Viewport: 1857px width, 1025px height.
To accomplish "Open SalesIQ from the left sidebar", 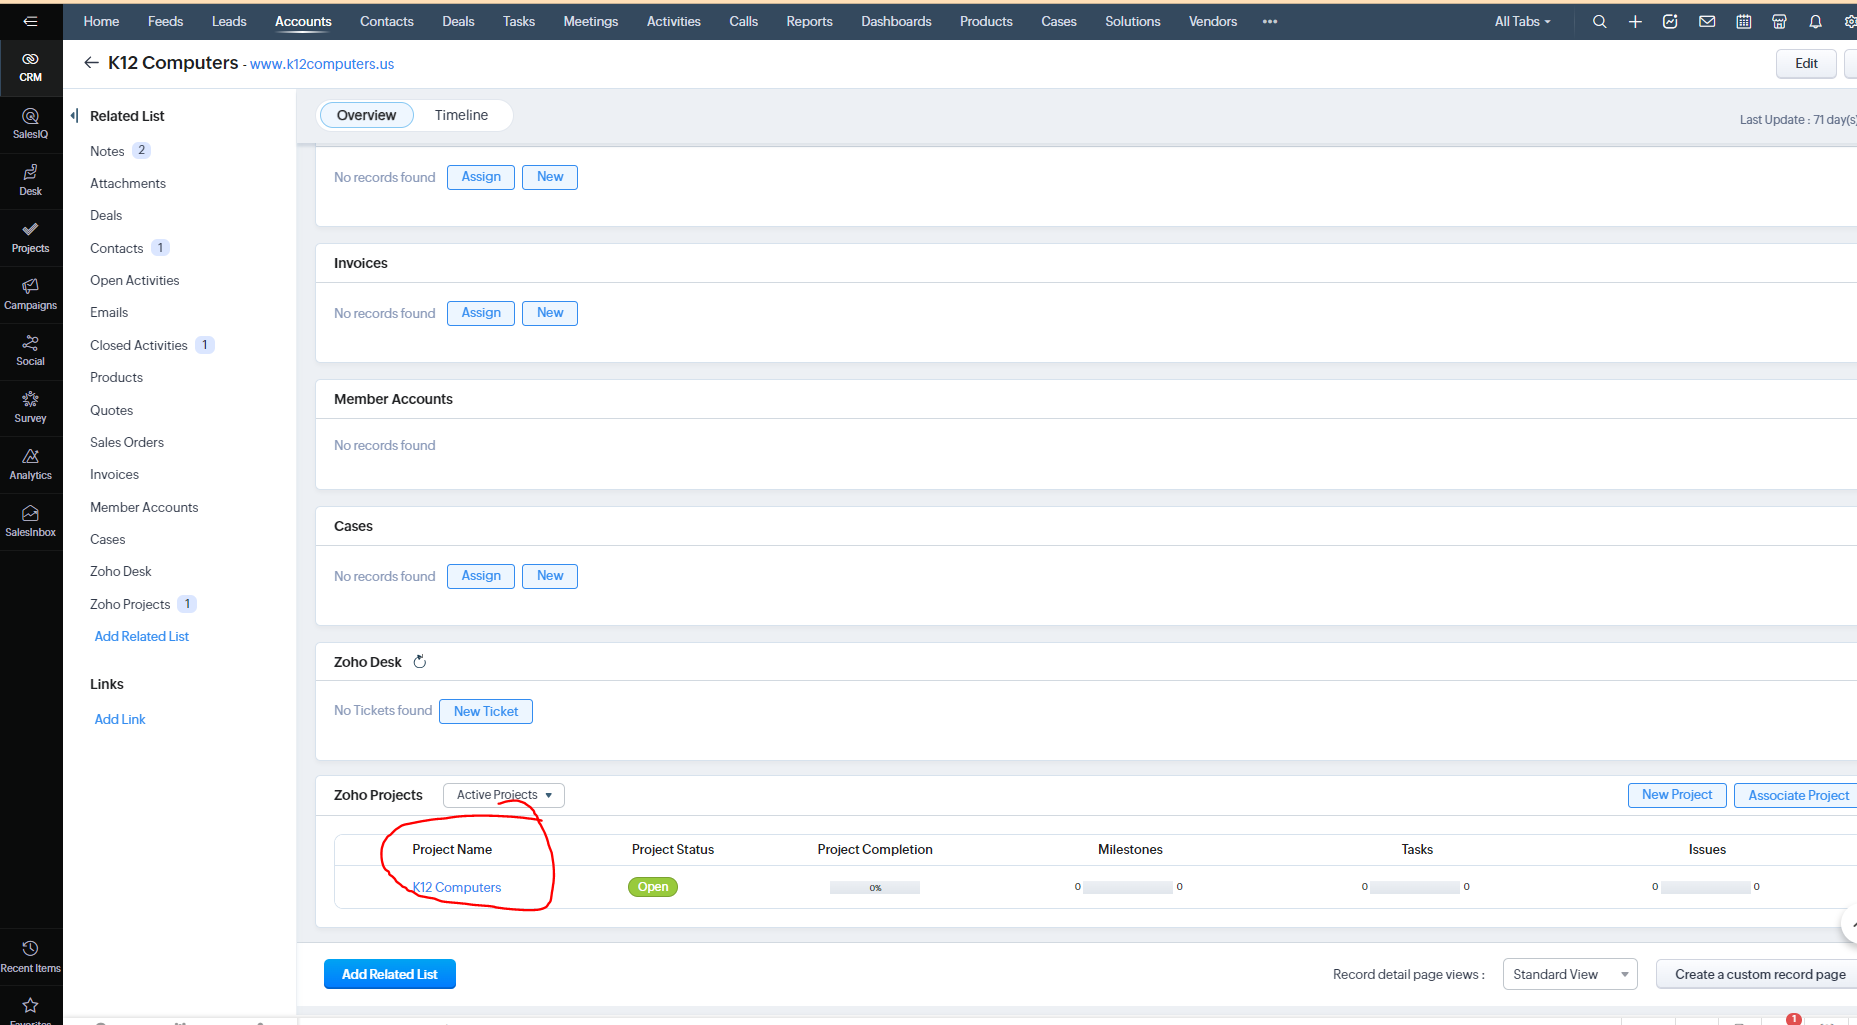I will (x=31, y=124).
